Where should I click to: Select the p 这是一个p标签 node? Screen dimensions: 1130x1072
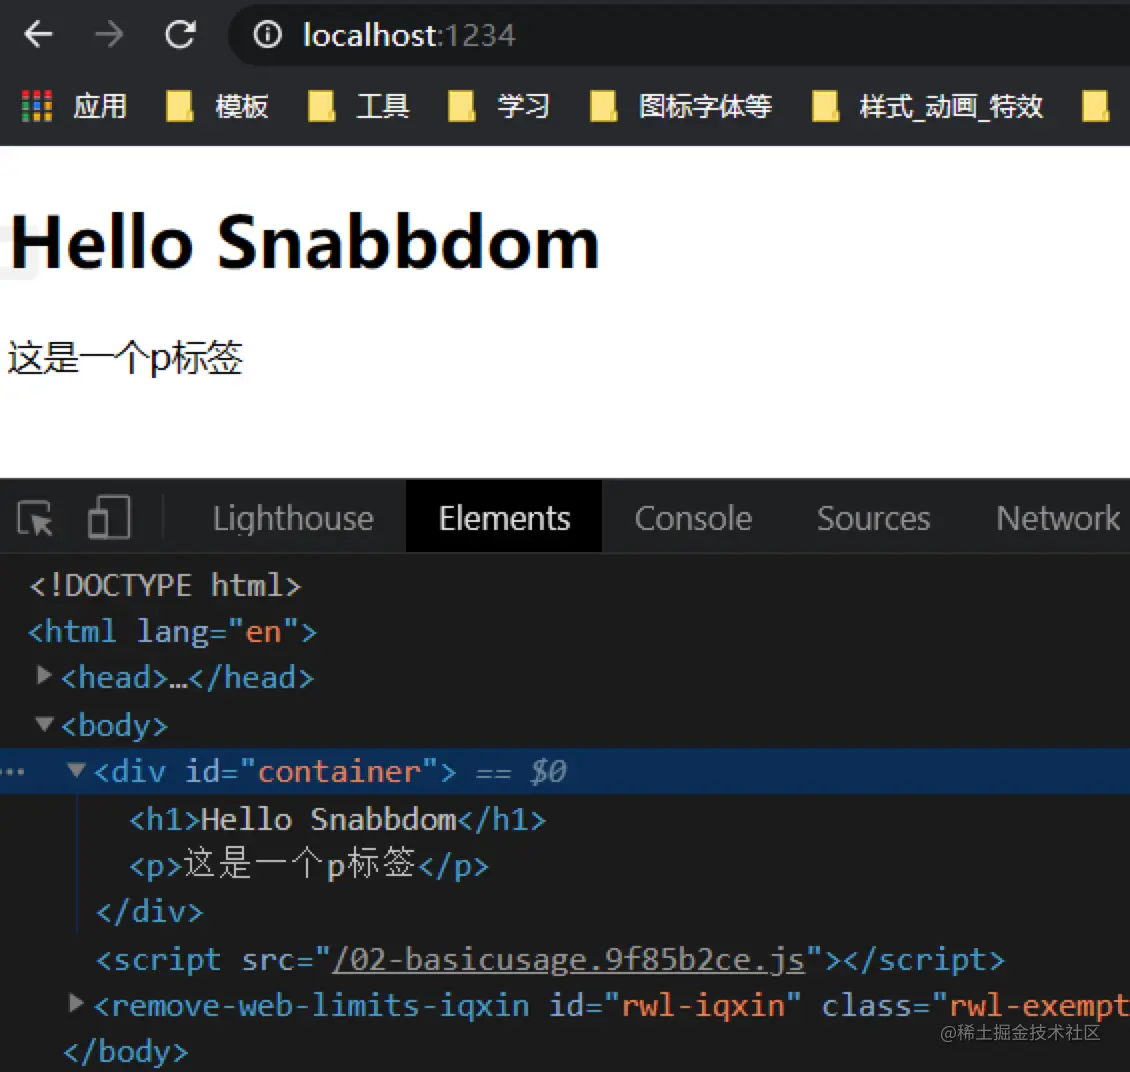[x=309, y=865]
